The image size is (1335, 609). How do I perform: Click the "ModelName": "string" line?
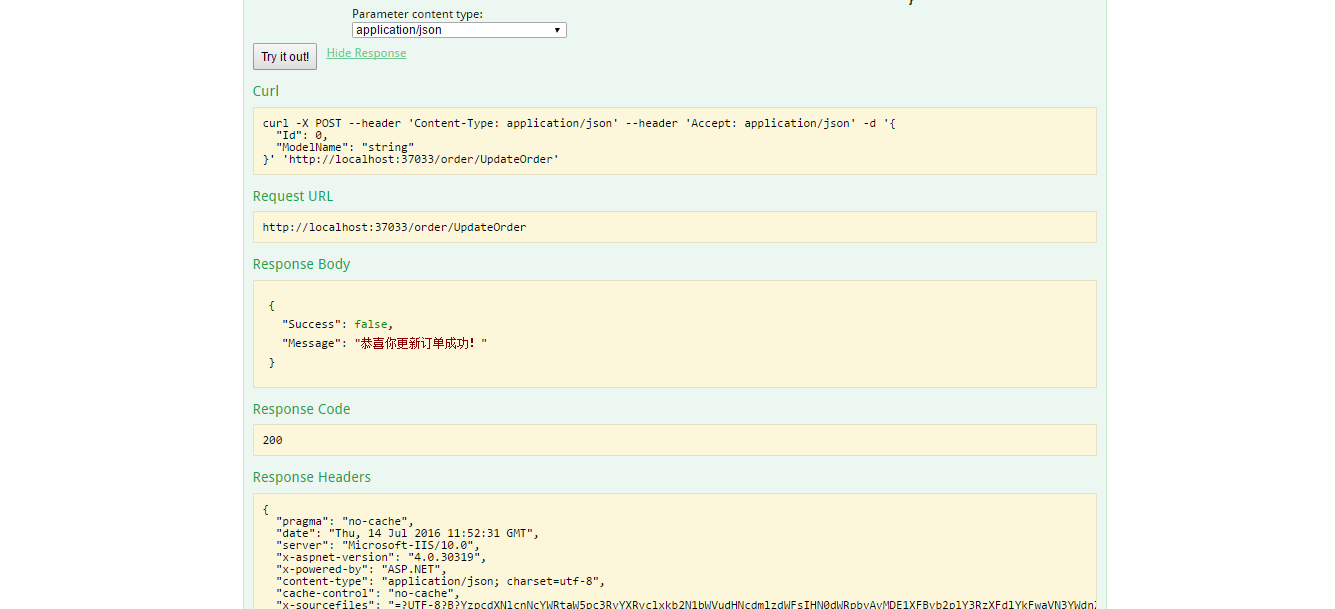point(345,147)
